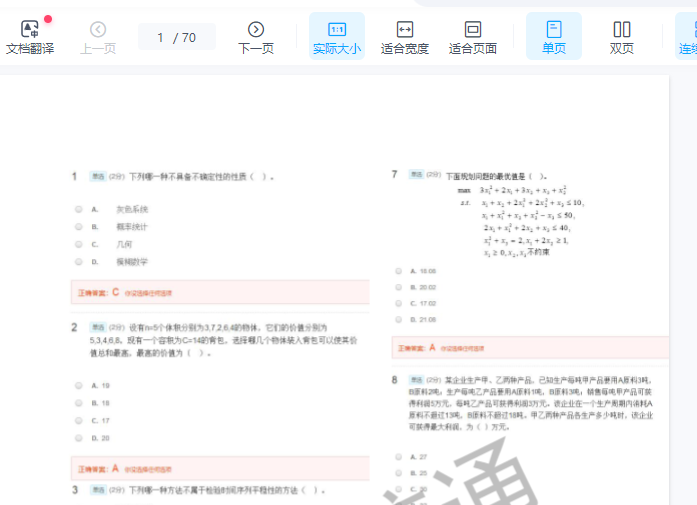Click question 7 text 下面规划问题的最优值是
The width and height of the screenshot is (697, 505).
[x=496, y=176]
